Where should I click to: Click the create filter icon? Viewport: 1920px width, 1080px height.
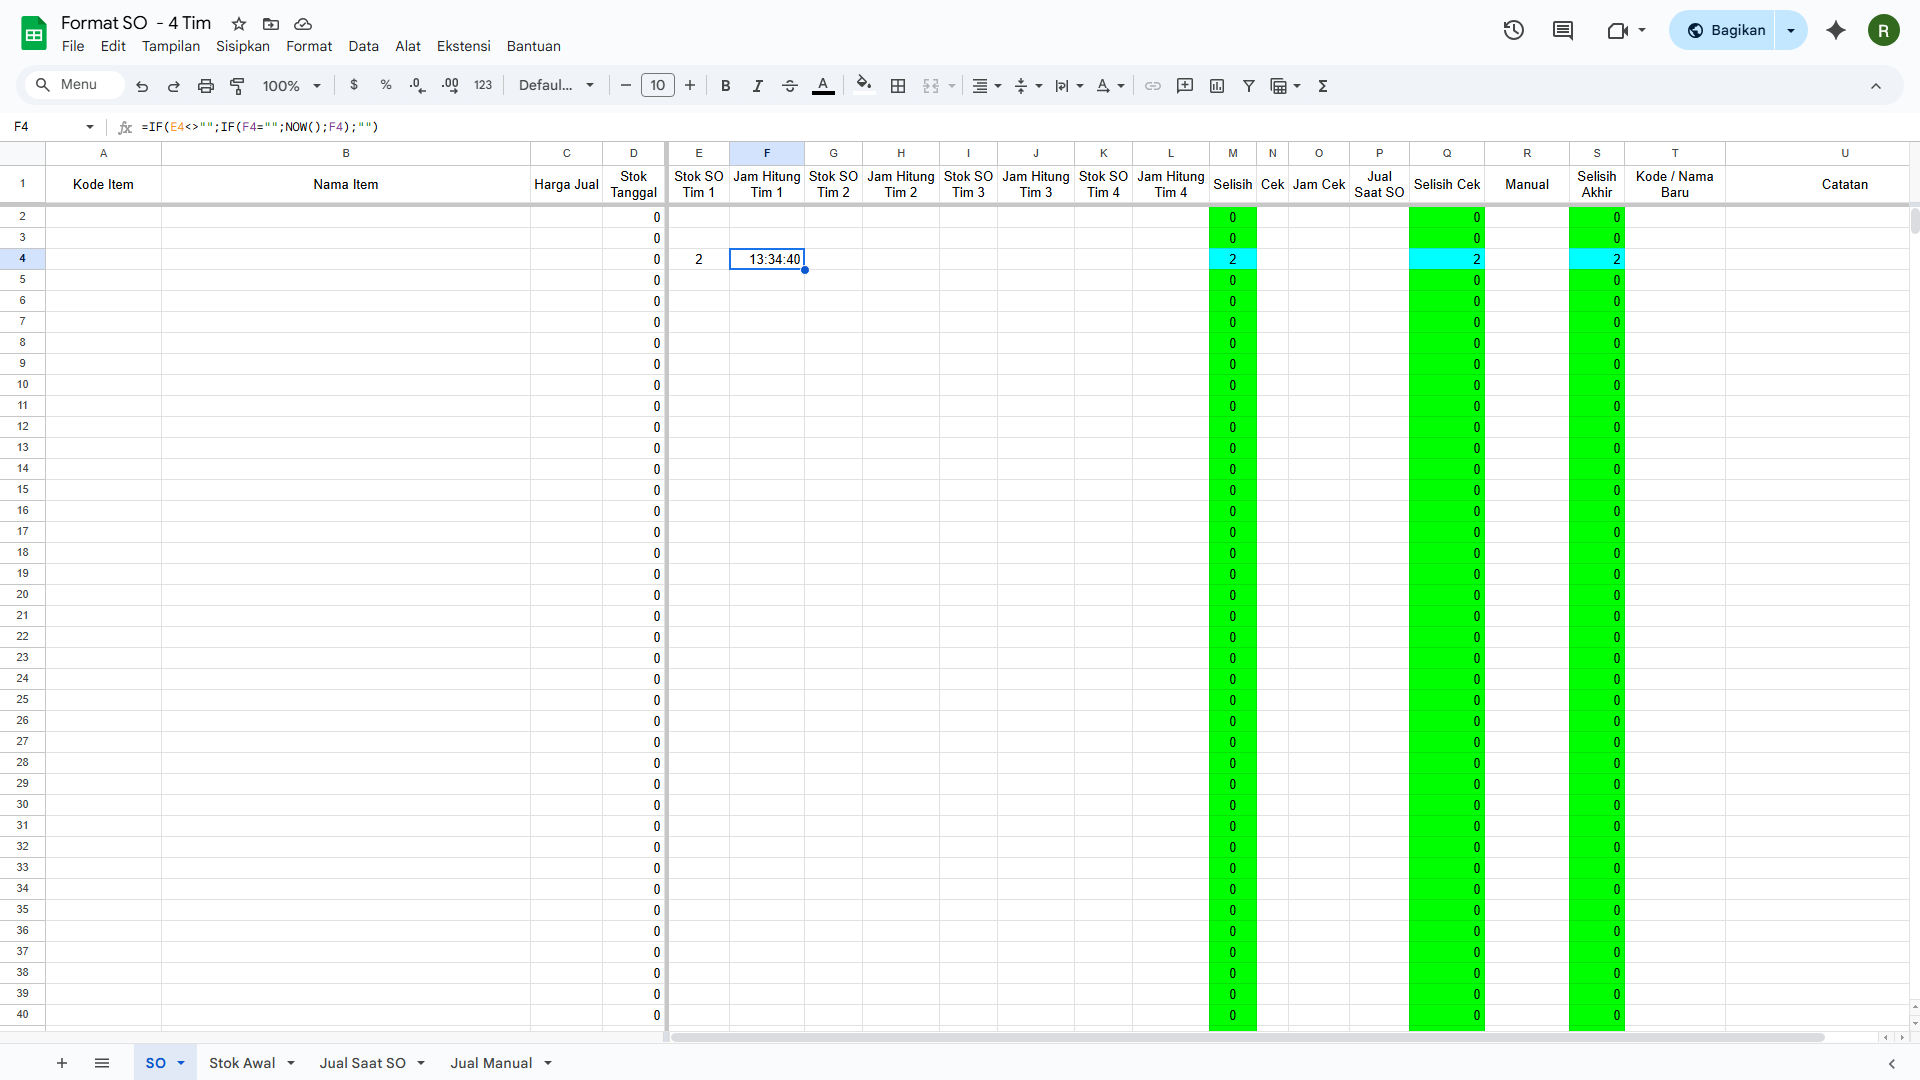(1249, 86)
